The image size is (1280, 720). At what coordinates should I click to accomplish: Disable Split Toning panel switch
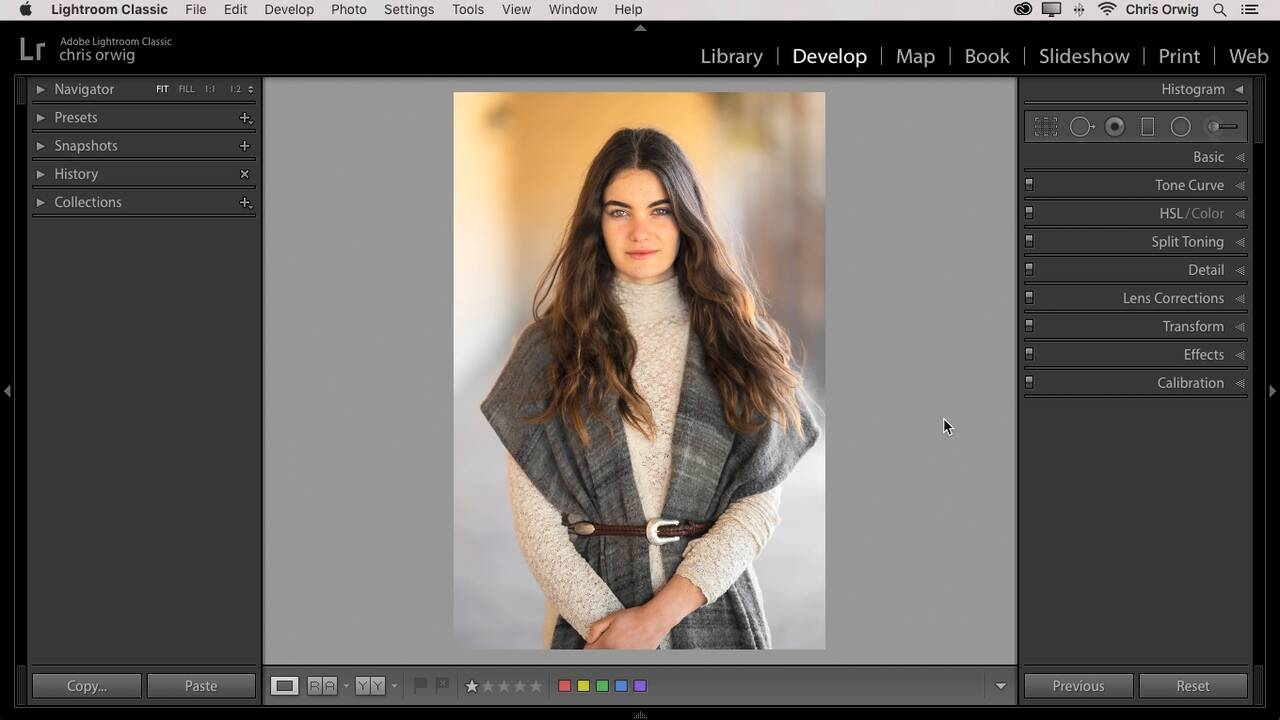tap(1029, 241)
